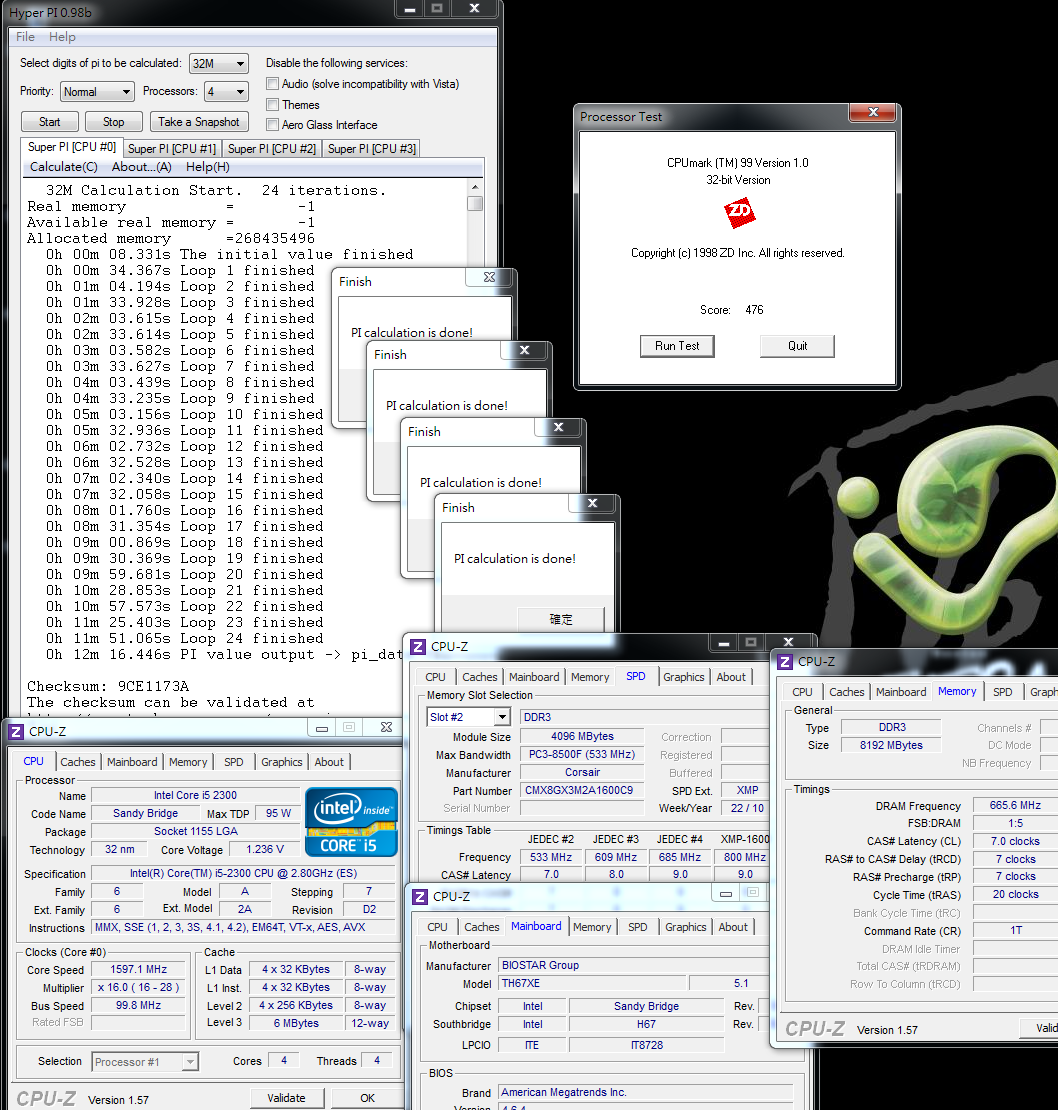This screenshot has height=1110, width=1058.
Task: Click the Part Number CMX8GX3M2A1600C9 field
Action: 582,791
